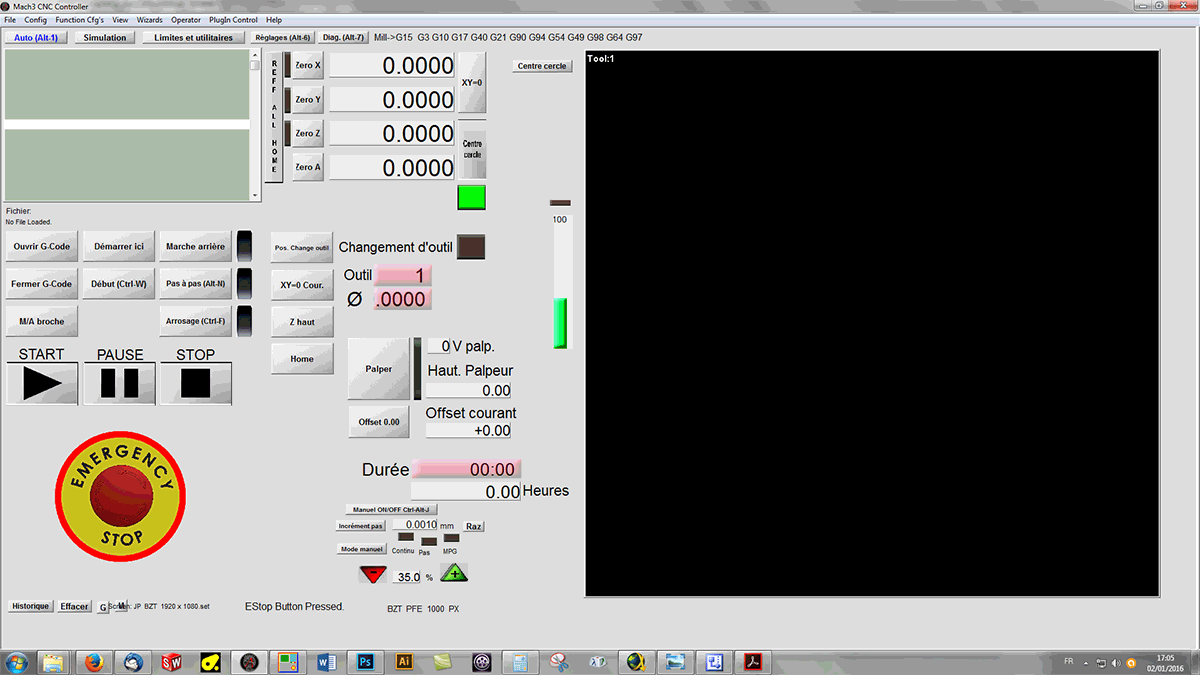The width and height of the screenshot is (1200, 675).
Task: Click the Démarrer ici button
Action: point(119,246)
